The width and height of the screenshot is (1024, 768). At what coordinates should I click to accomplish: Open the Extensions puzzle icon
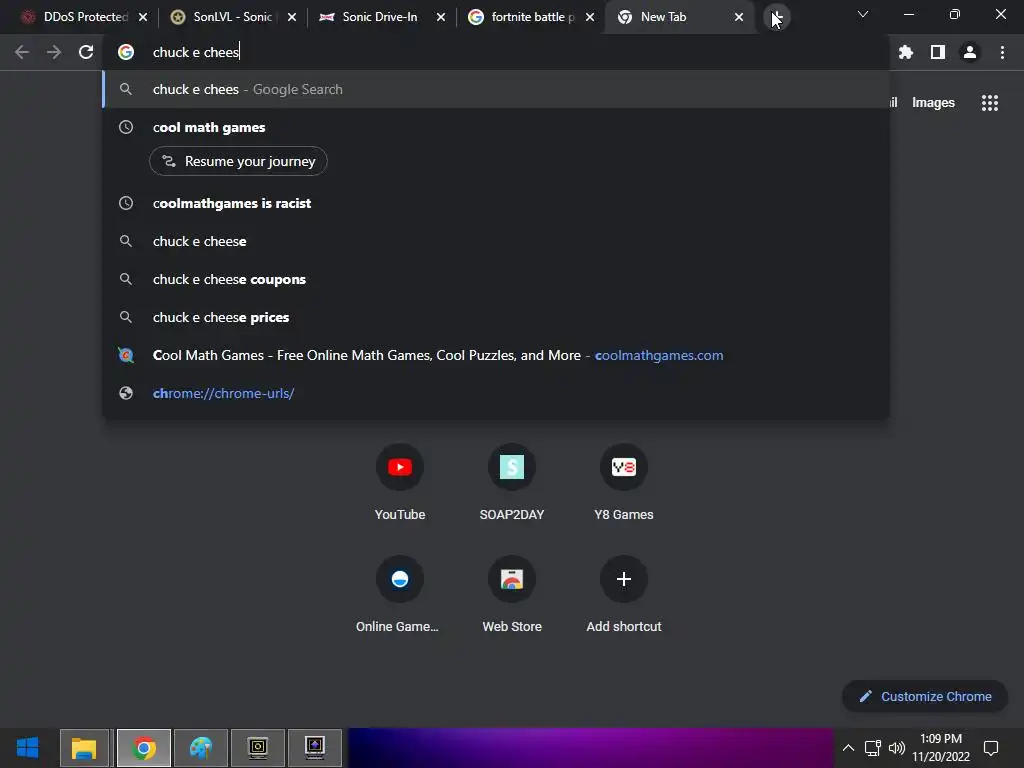[x=906, y=52]
